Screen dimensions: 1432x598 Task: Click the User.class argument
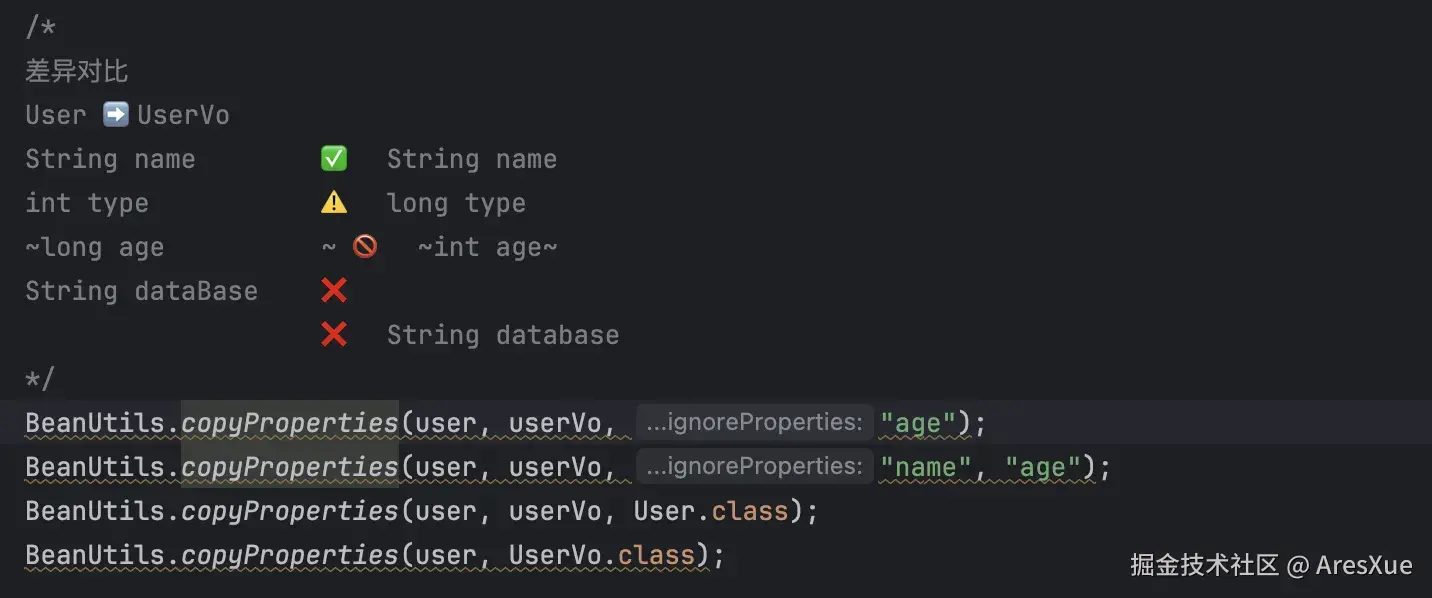[711, 511]
